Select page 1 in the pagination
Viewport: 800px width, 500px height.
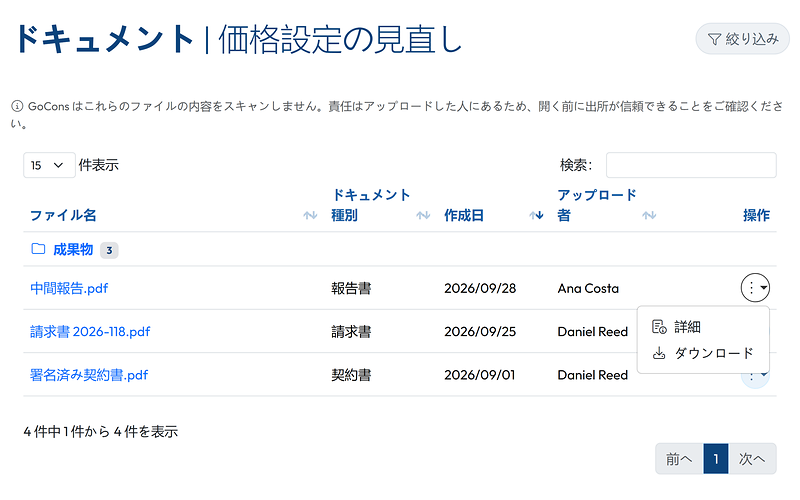pos(716,459)
